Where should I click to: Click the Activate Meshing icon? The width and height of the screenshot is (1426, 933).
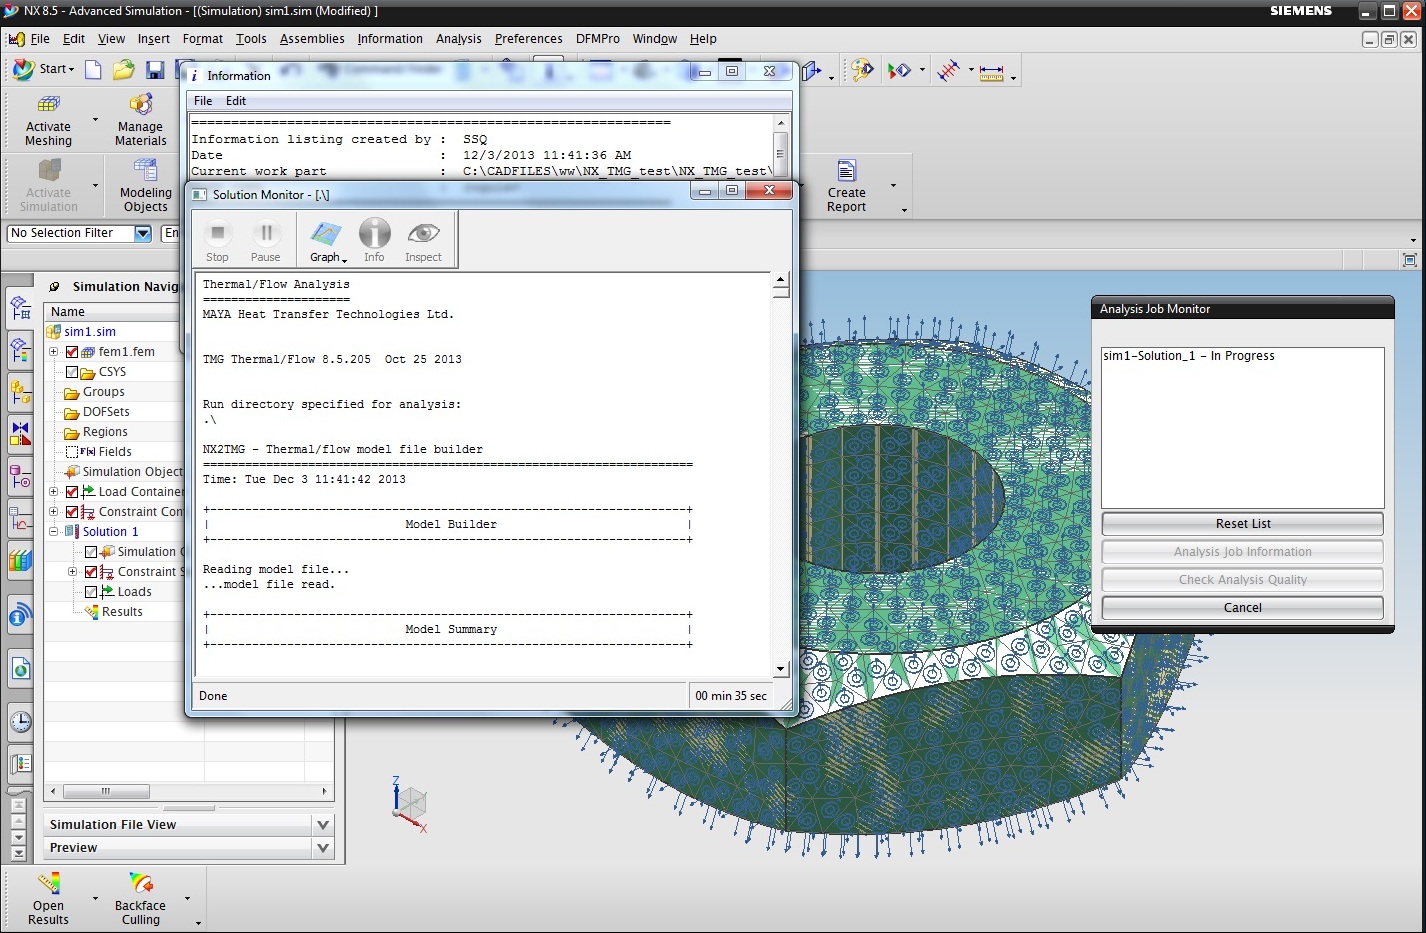pyautogui.click(x=48, y=105)
